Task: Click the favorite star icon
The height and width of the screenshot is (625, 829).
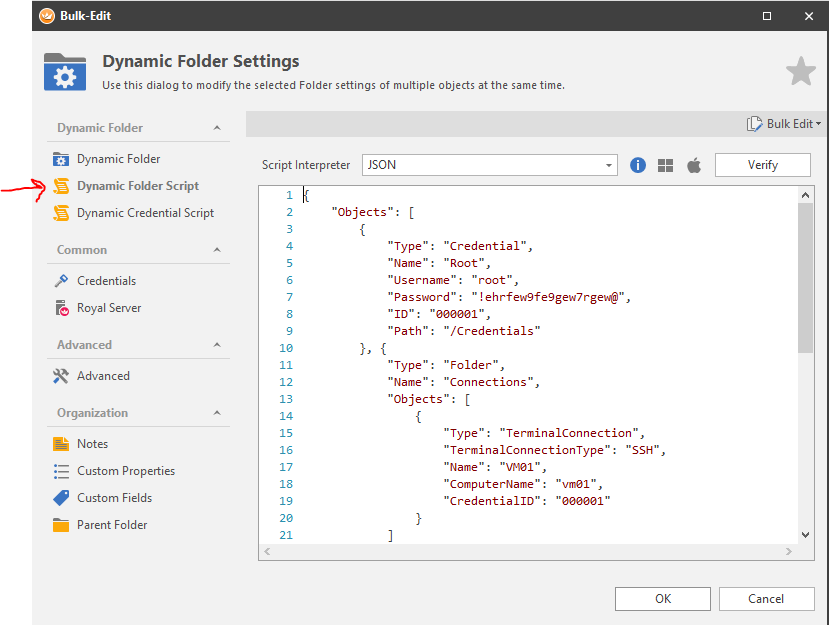Action: pyautogui.click(x=800, y=71)
